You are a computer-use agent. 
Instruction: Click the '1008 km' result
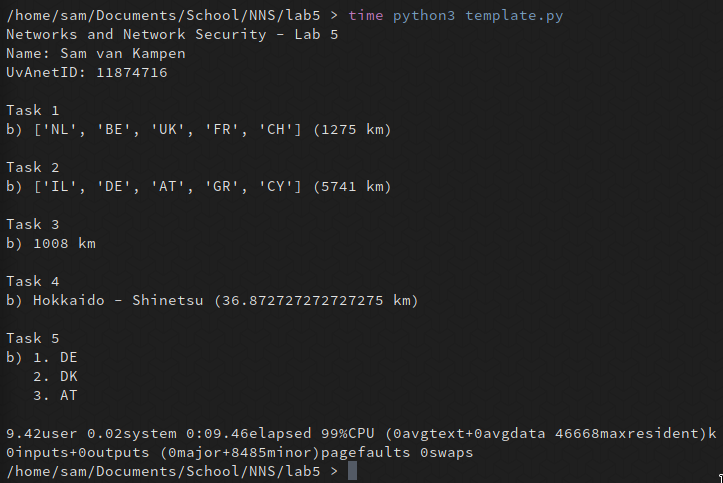[x=65, y=243]
